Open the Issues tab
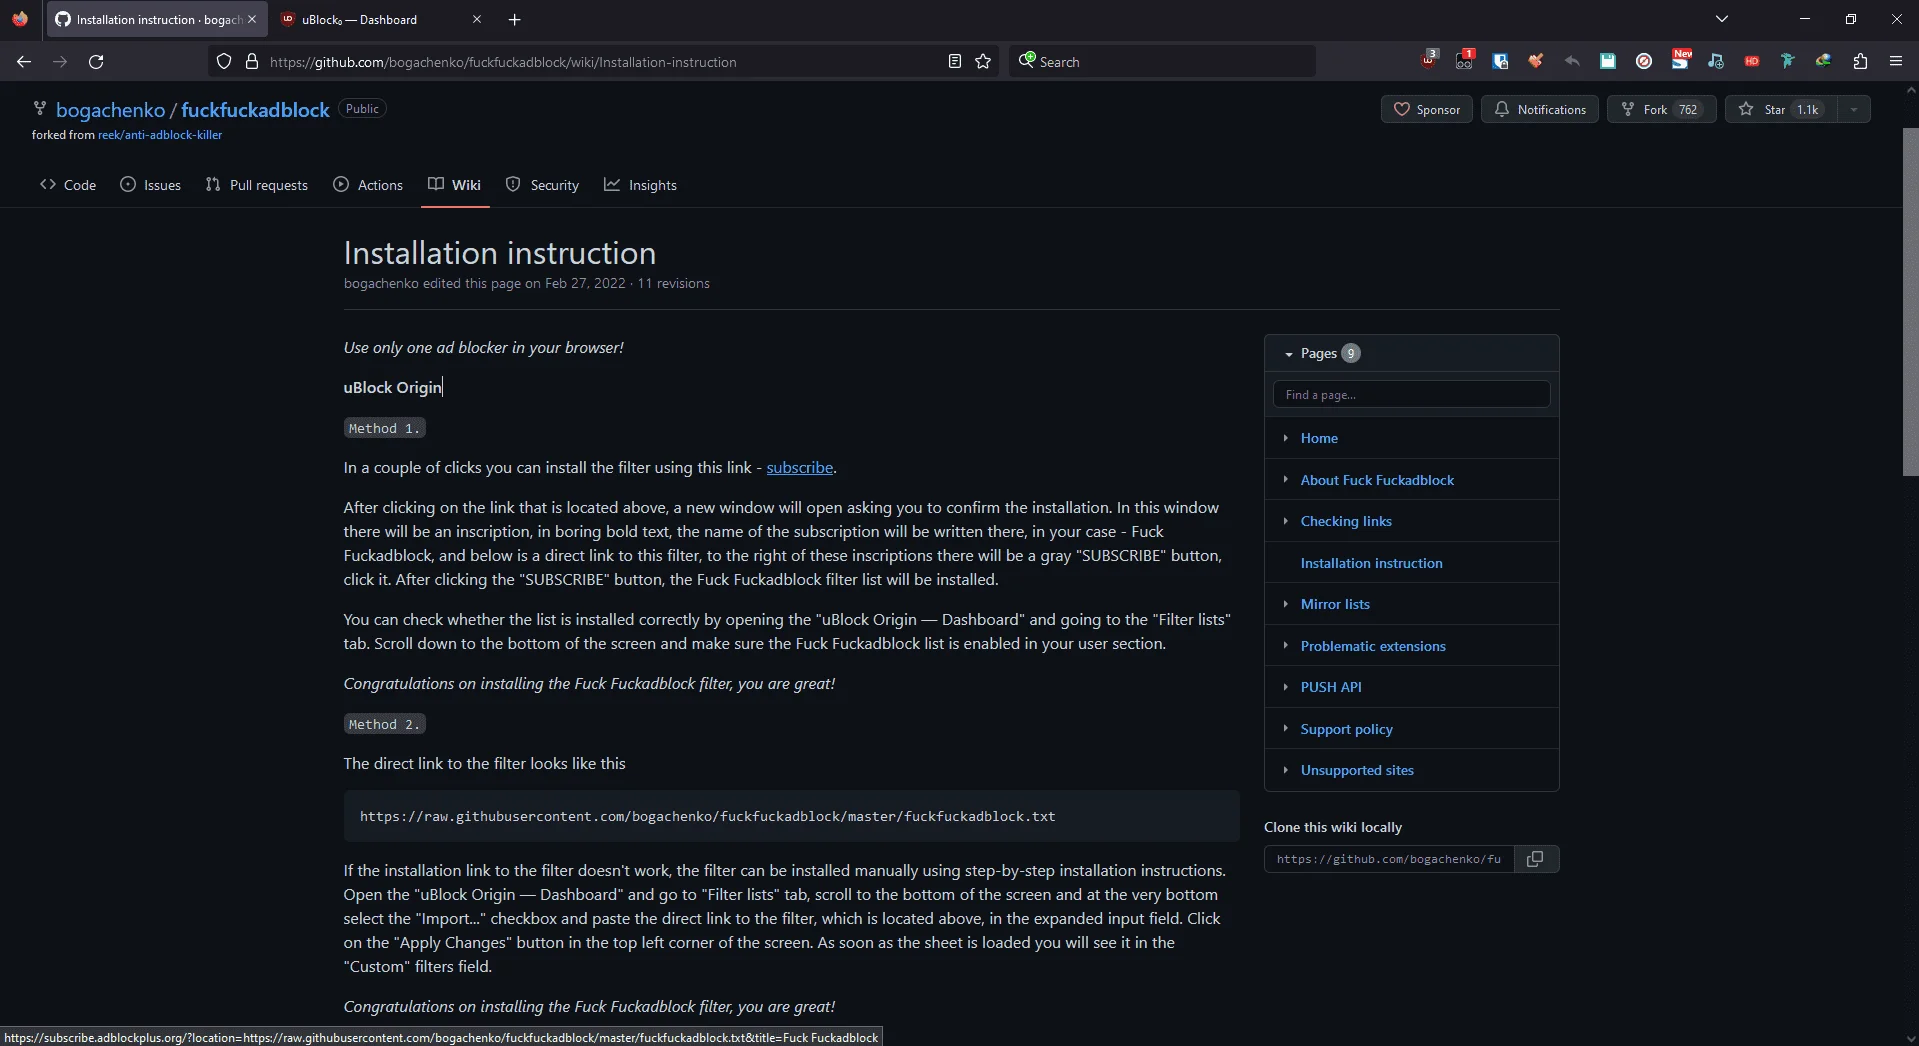This screenshot has width=1919, height=1046. click(x=150, y=185)
